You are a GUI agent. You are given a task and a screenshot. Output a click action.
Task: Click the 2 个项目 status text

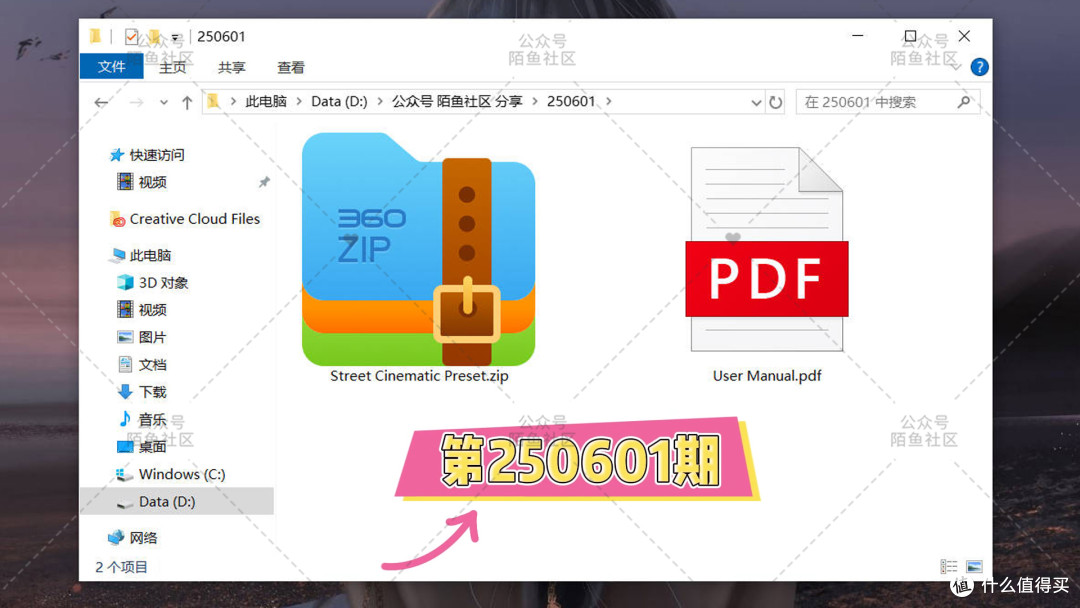(x=121, y=567)
